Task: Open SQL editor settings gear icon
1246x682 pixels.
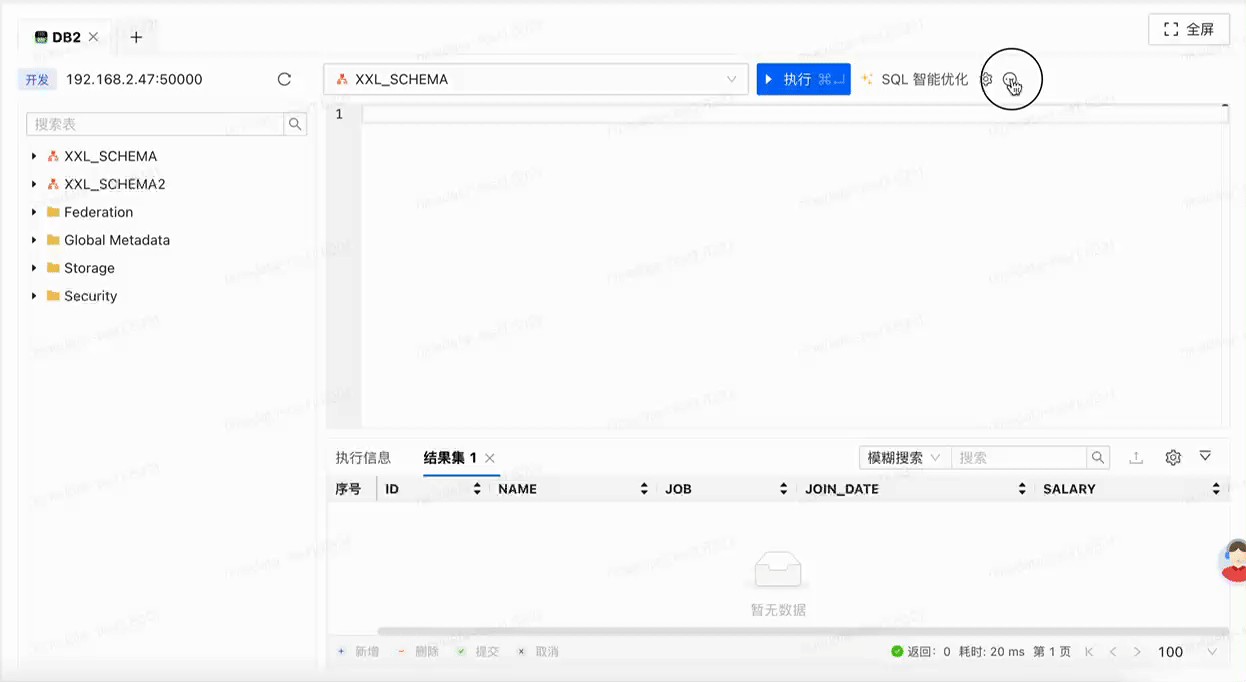Action: point(986,79)
